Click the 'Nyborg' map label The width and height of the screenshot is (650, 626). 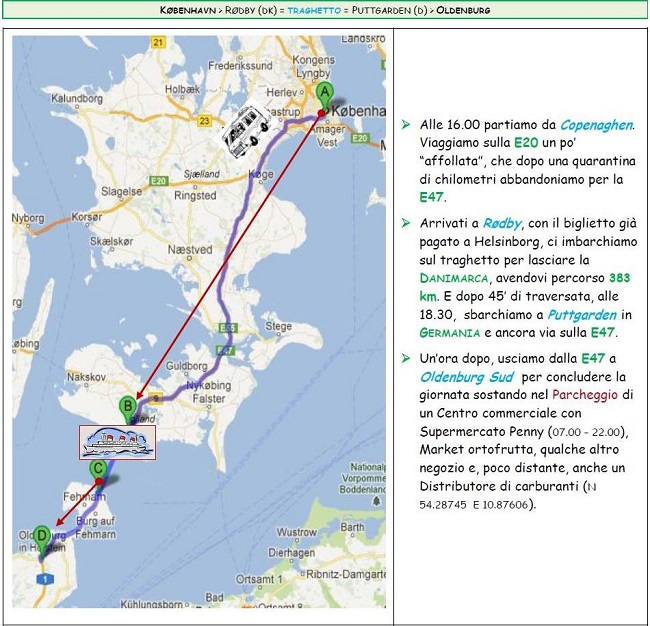click(x=28, y=218)
